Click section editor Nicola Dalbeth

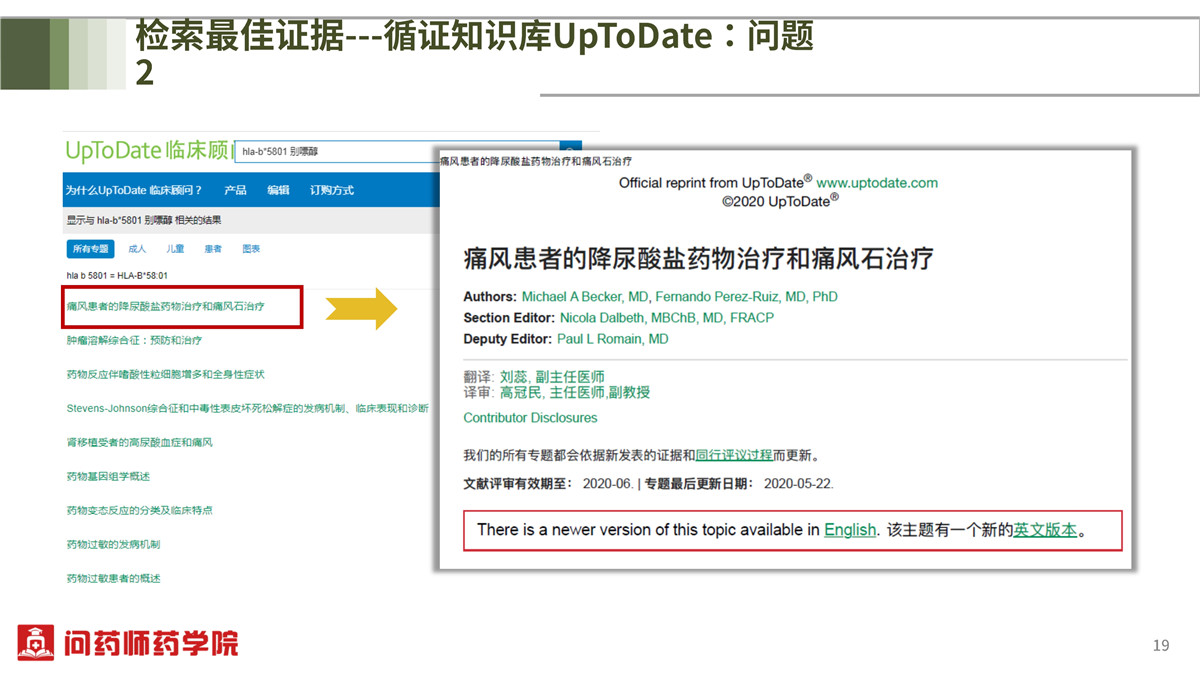(x=667, y=318)
